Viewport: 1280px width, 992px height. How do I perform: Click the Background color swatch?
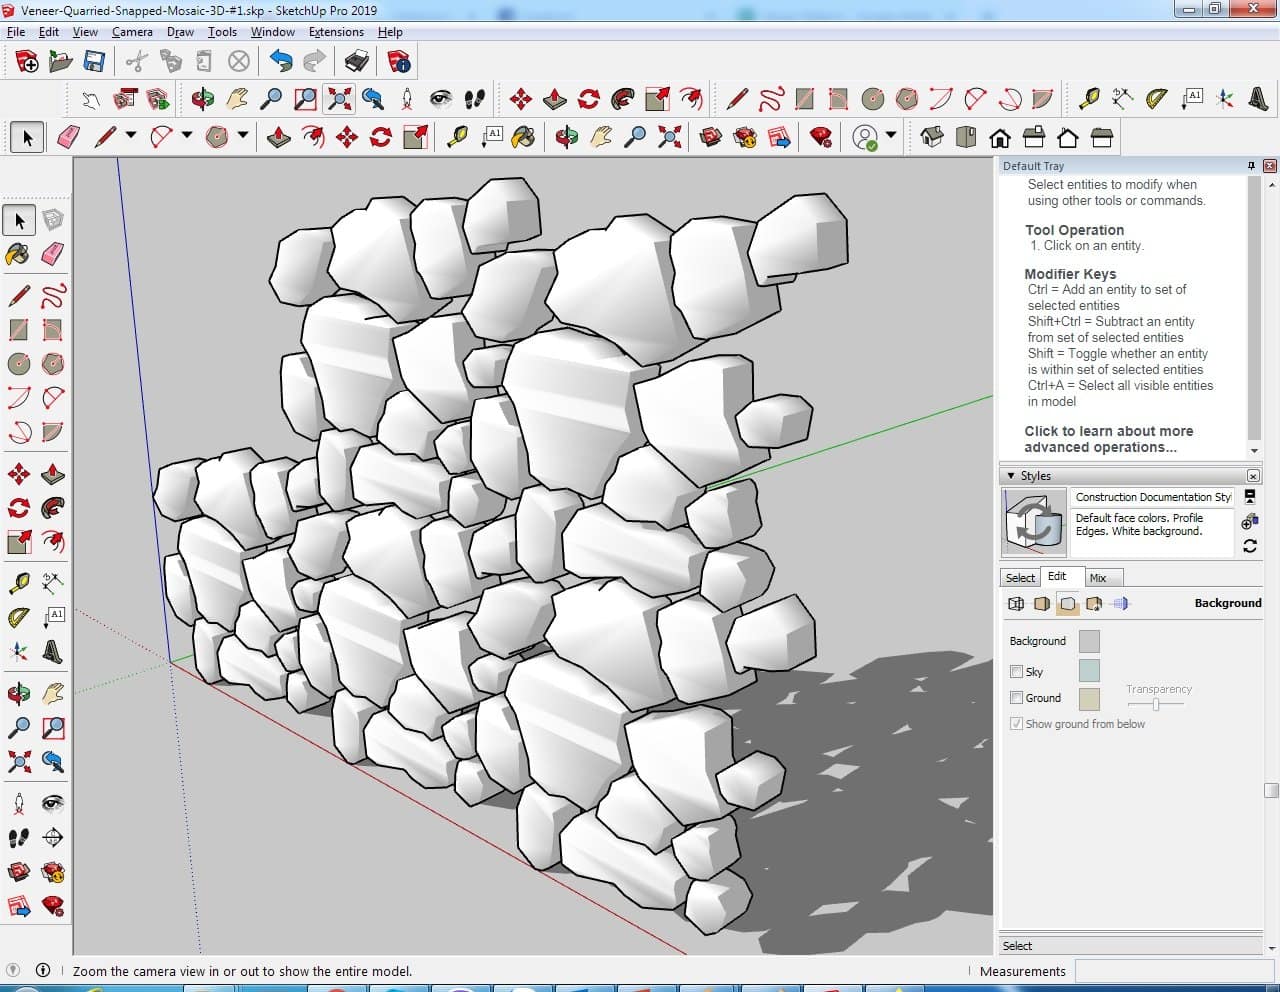point(1089,641)
